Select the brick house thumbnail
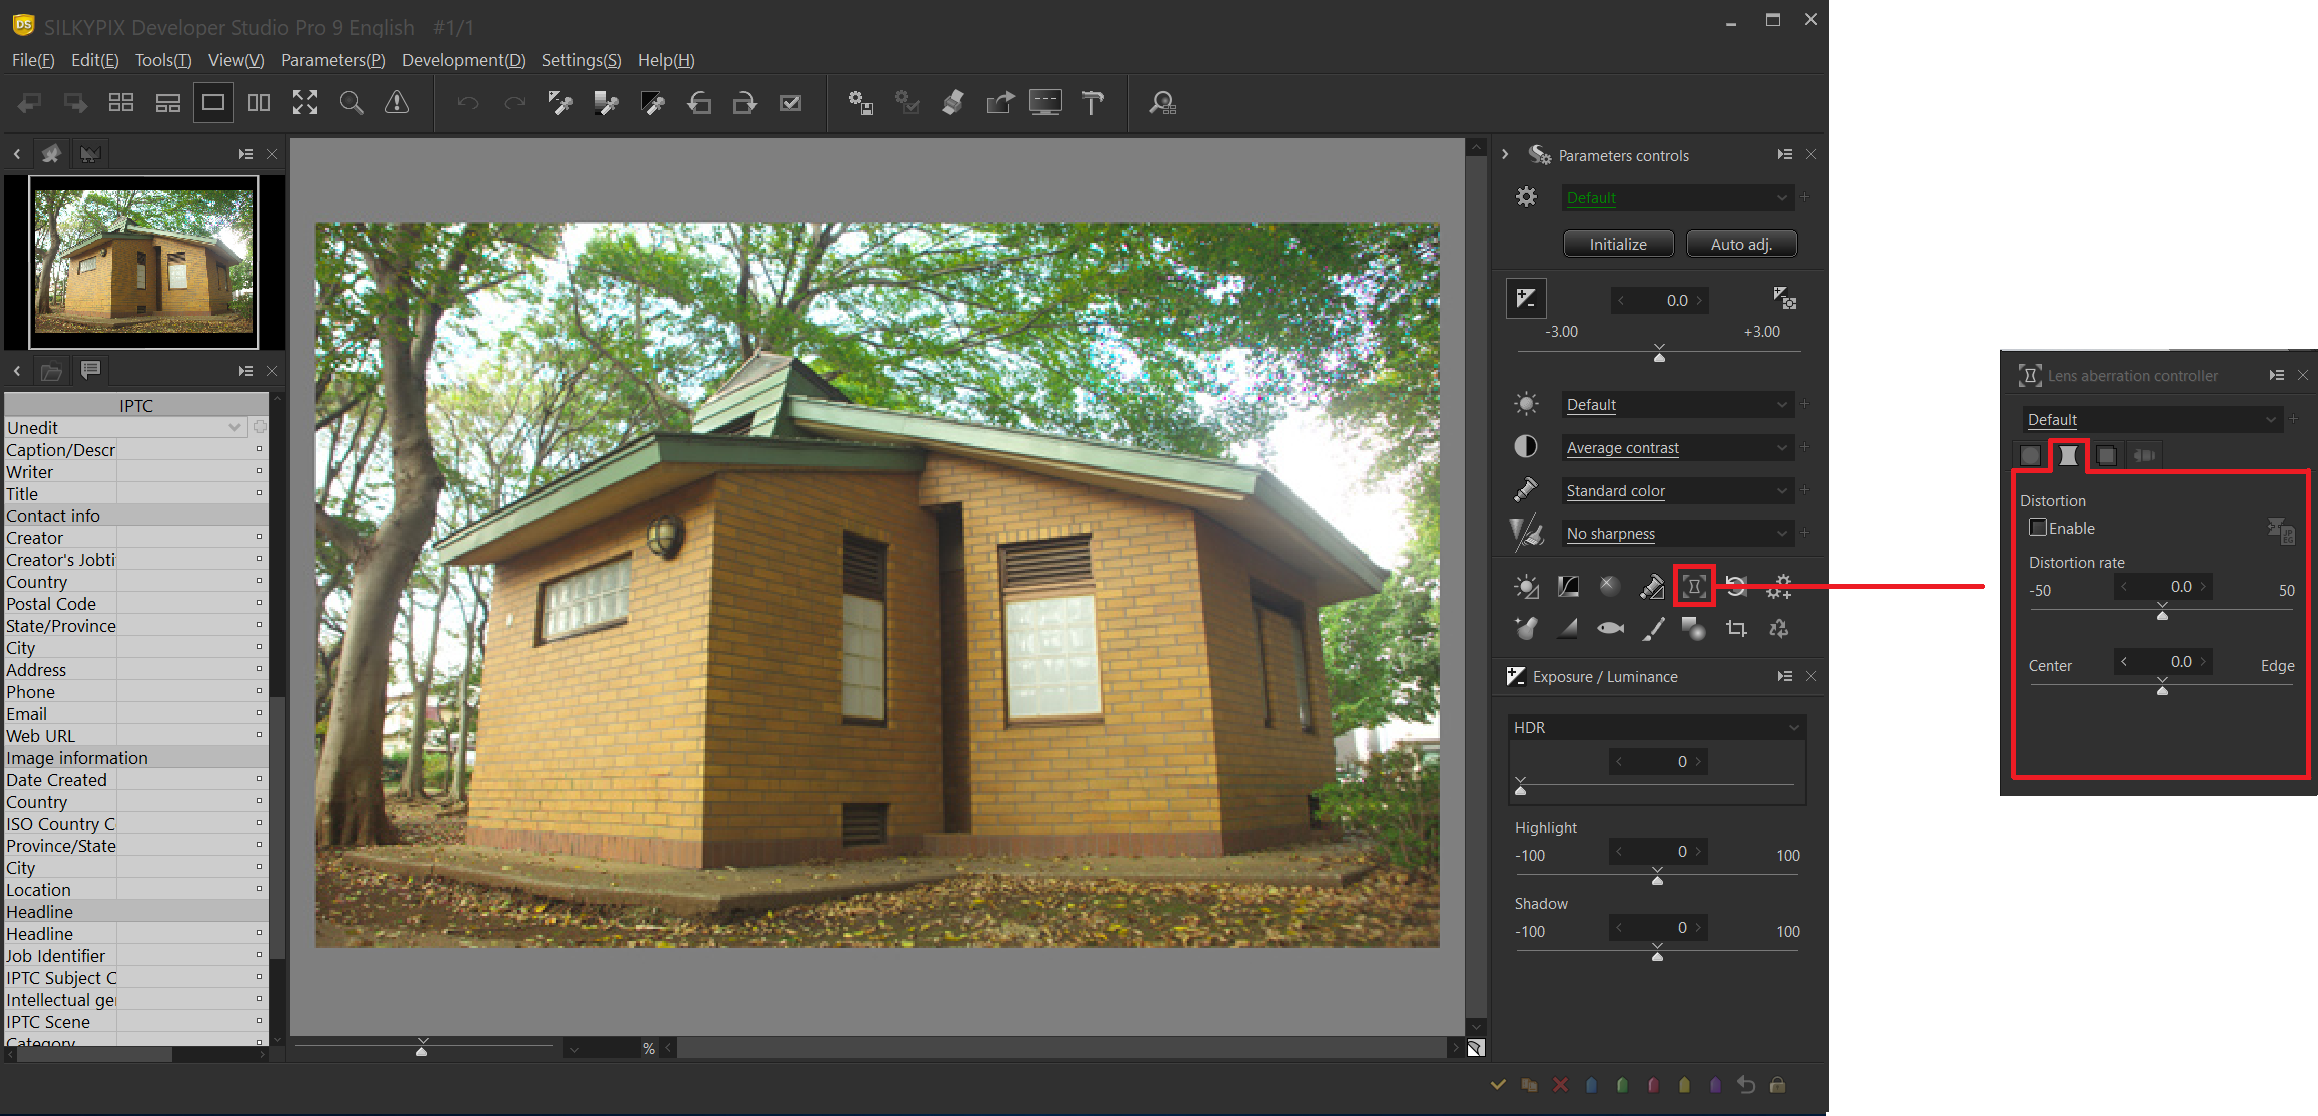Viewport: 2318px width, 1116px height. (x=144, y=262)
